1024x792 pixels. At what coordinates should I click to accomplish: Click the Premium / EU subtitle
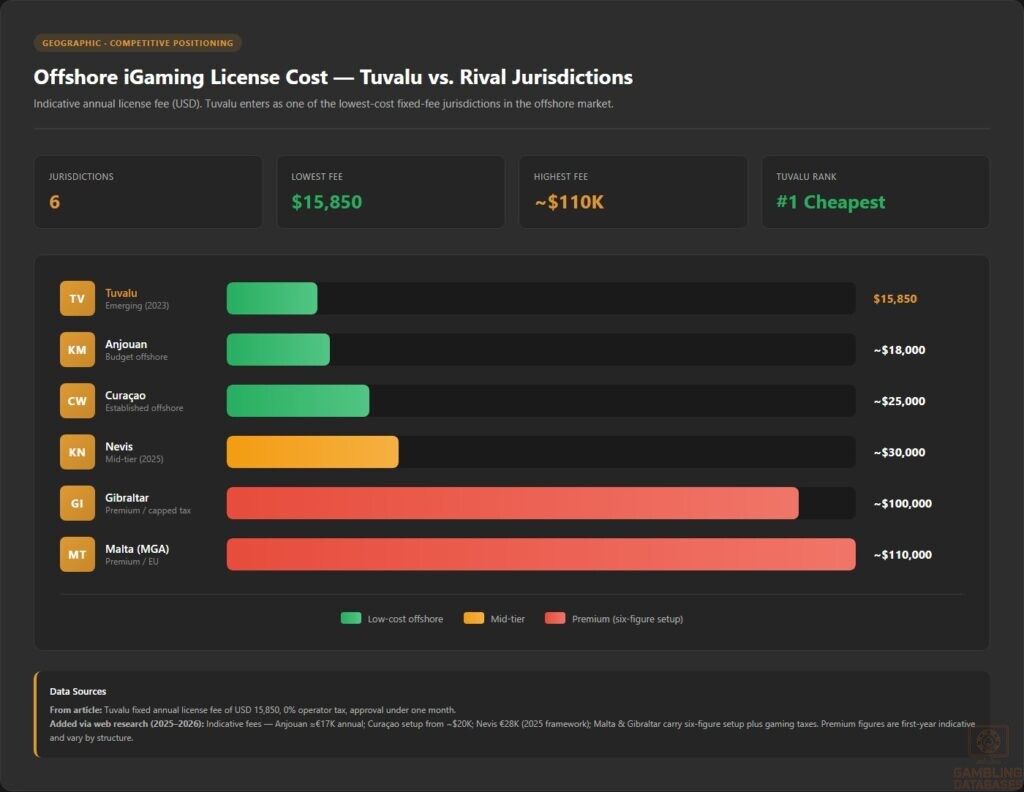pos(132,562)
